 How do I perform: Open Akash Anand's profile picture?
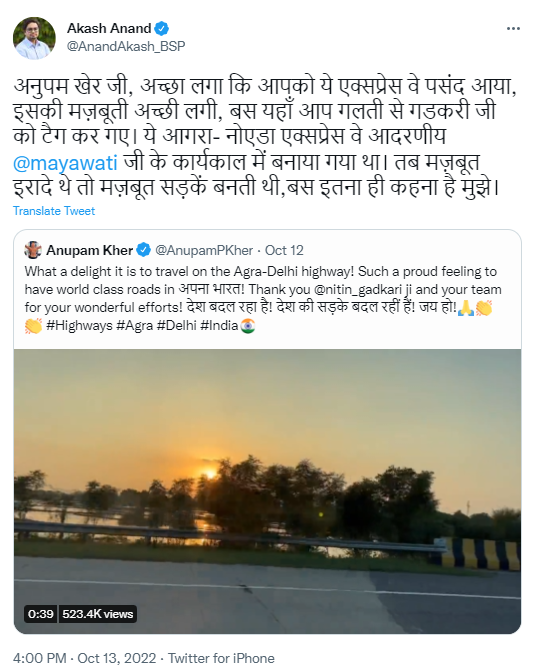tap(34, 38)
